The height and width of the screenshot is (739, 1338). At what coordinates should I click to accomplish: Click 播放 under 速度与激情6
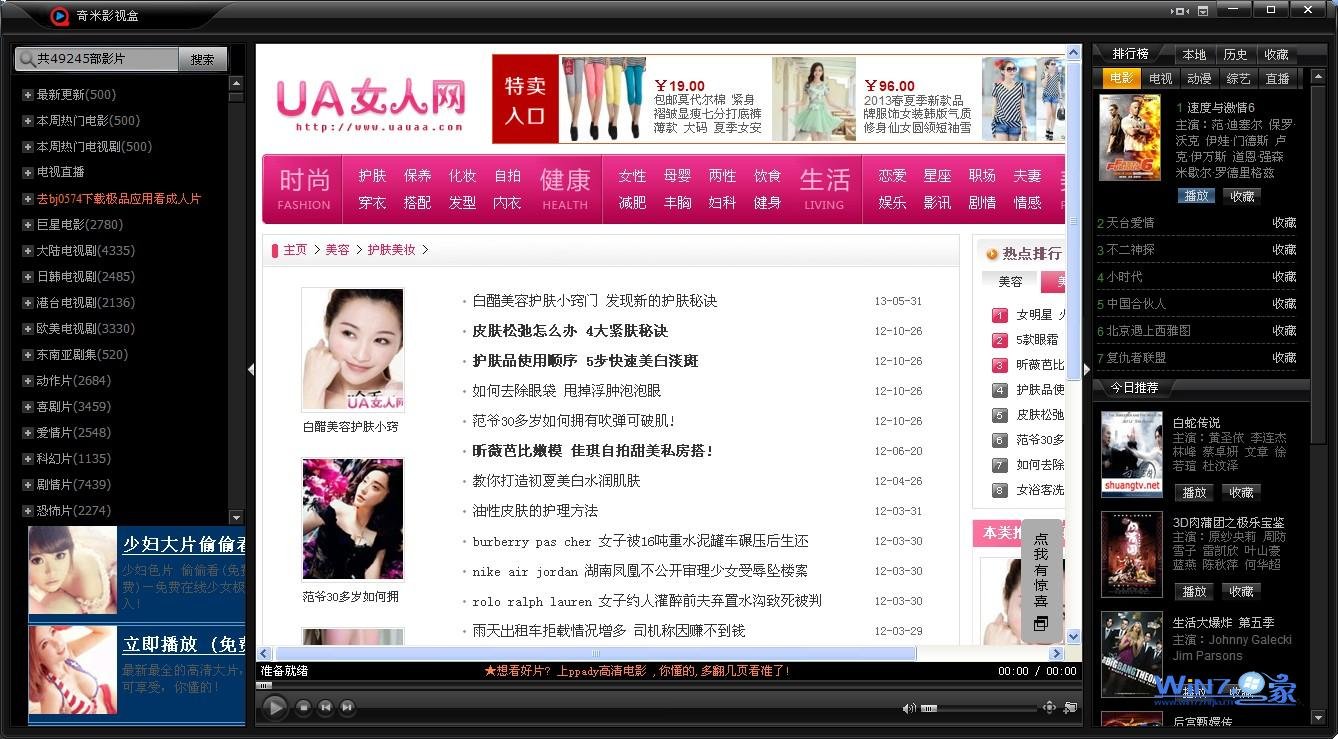[x=1195, y=196]
